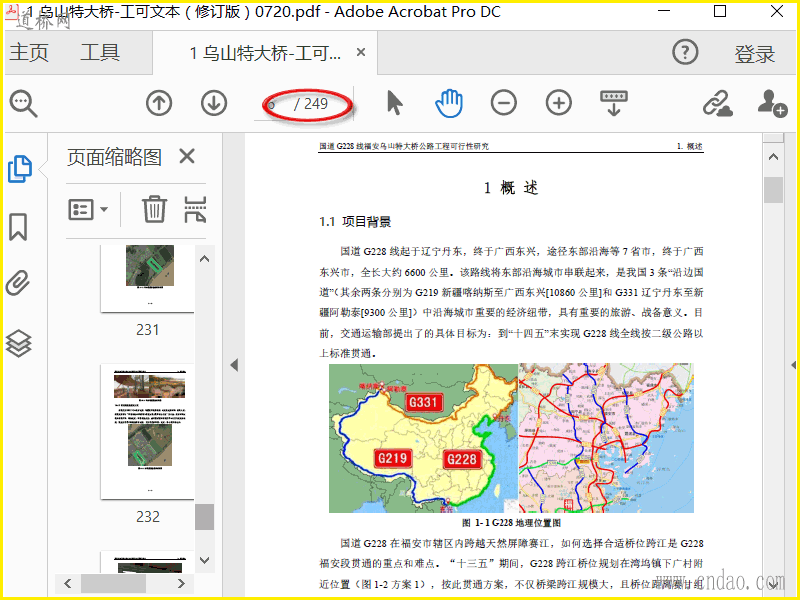Image resolution: width=800 pixels, height=600 pixels.
Task: Zoom in with the plus button
Action: (x=559, y=103)
